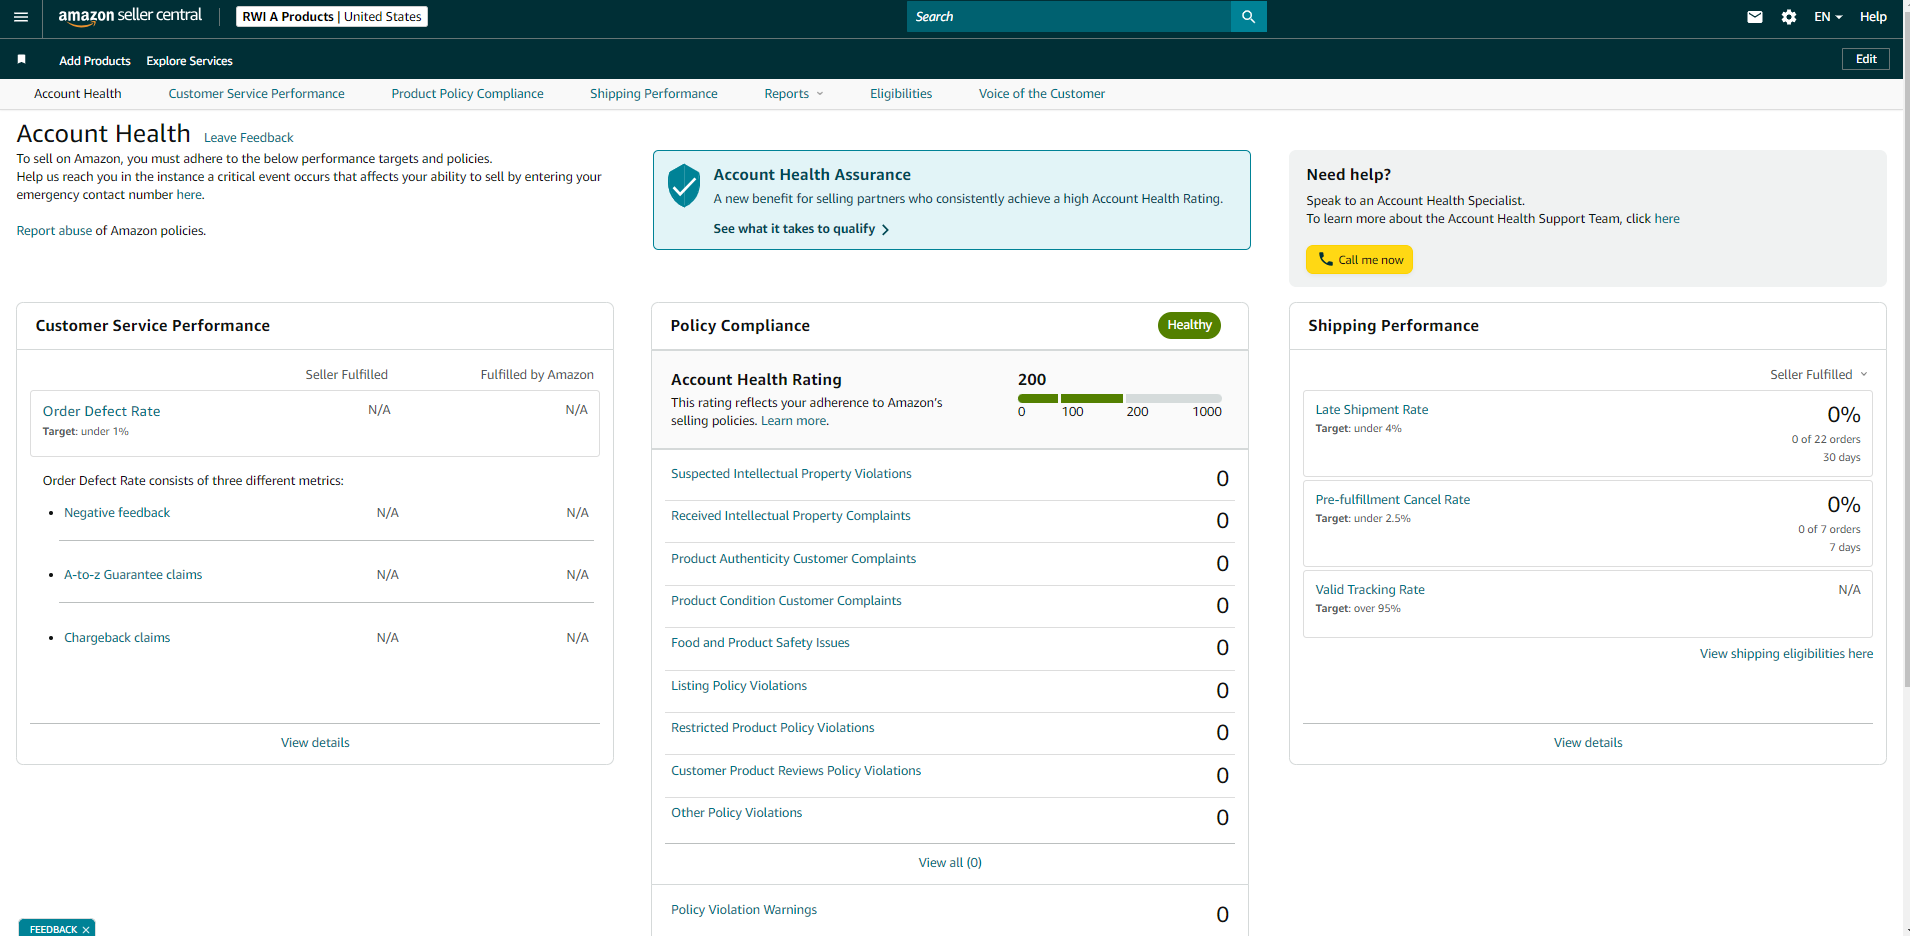Click the Account Health Rating value 200
The image size is (1910, 936).
[x=1032, y=380]
